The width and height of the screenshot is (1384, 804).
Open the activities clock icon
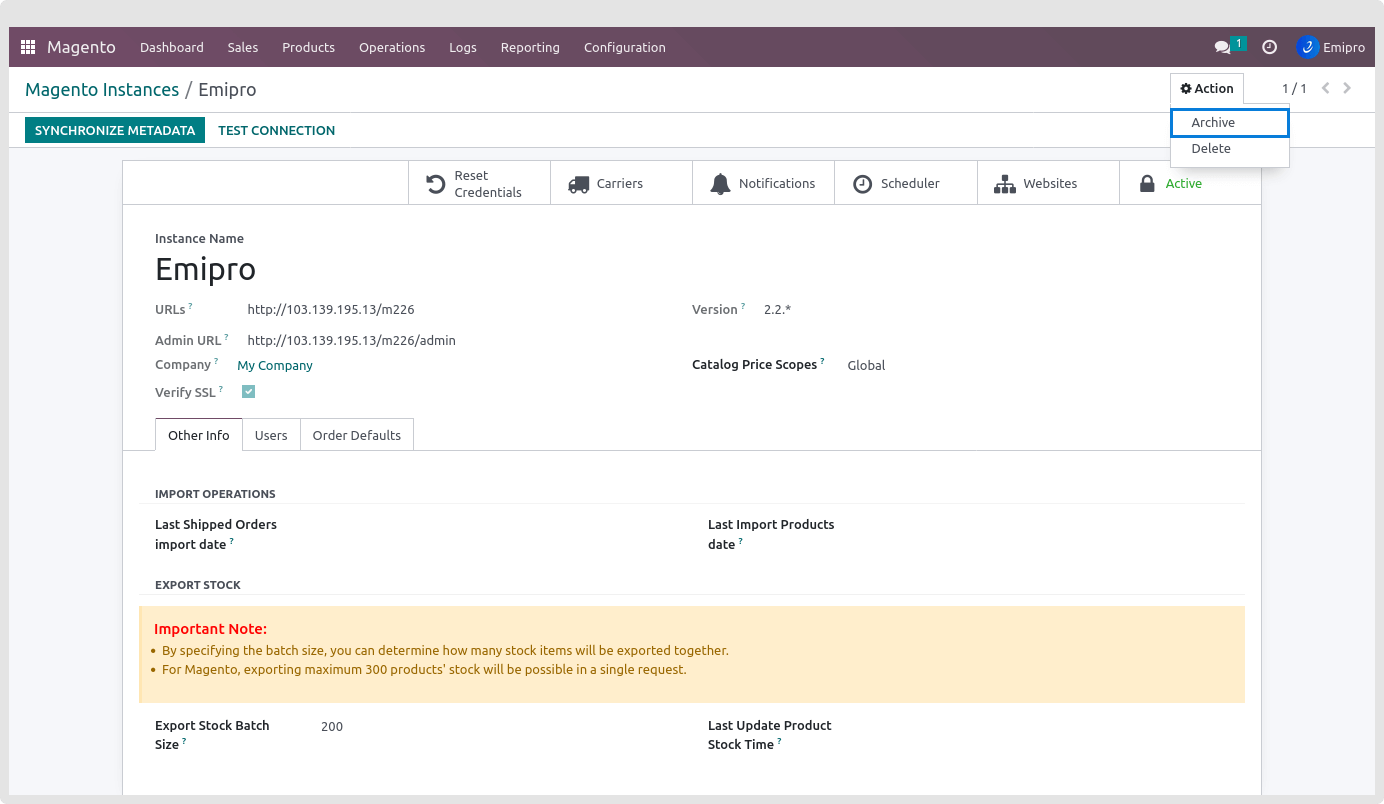click(x=1269, y=47)
